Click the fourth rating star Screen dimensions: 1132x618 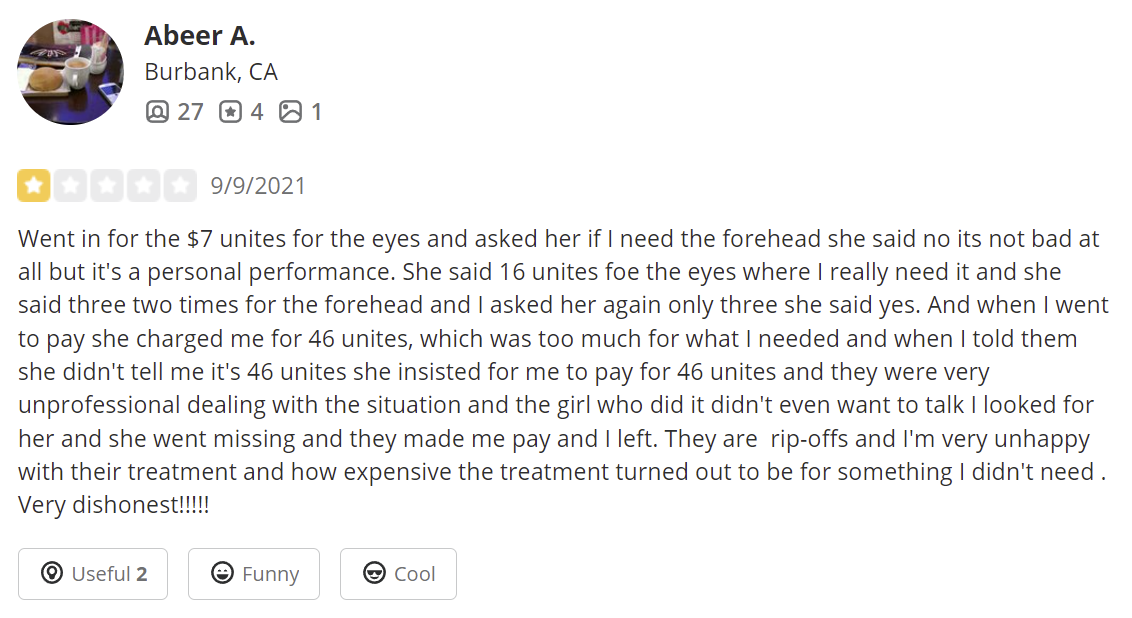(144, 186)
